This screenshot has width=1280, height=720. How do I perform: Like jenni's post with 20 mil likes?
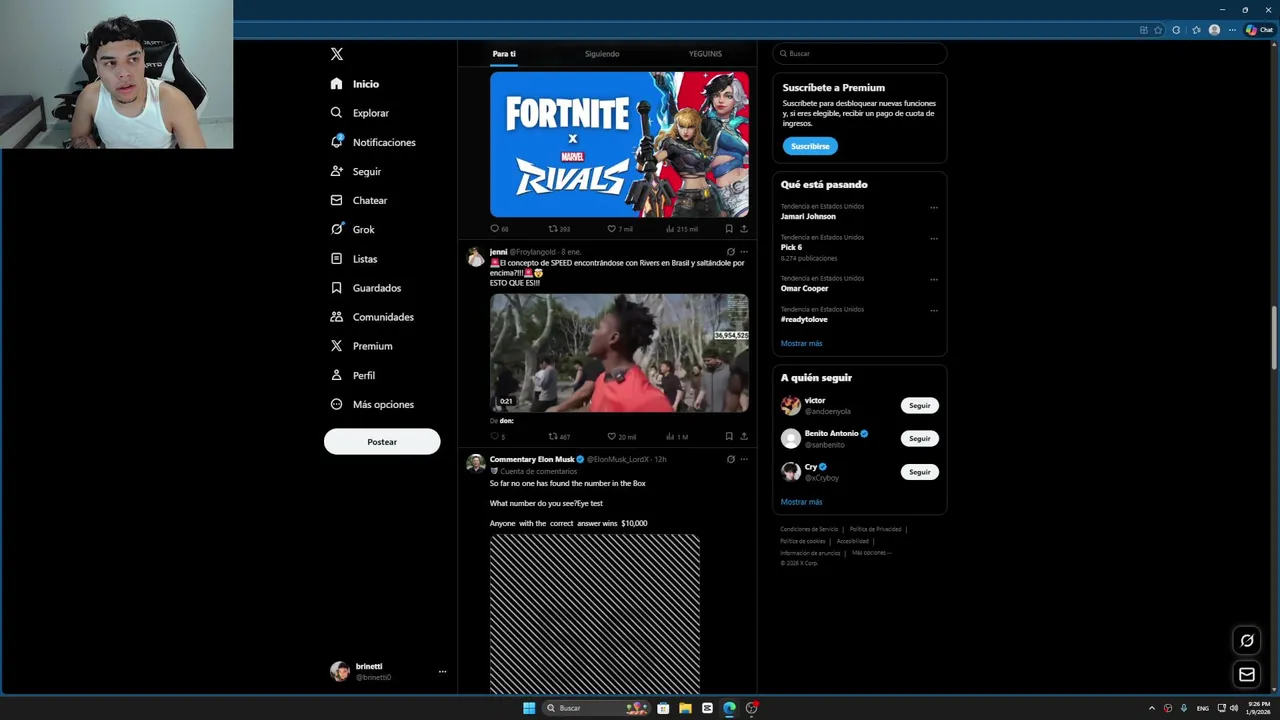point(621,437)
